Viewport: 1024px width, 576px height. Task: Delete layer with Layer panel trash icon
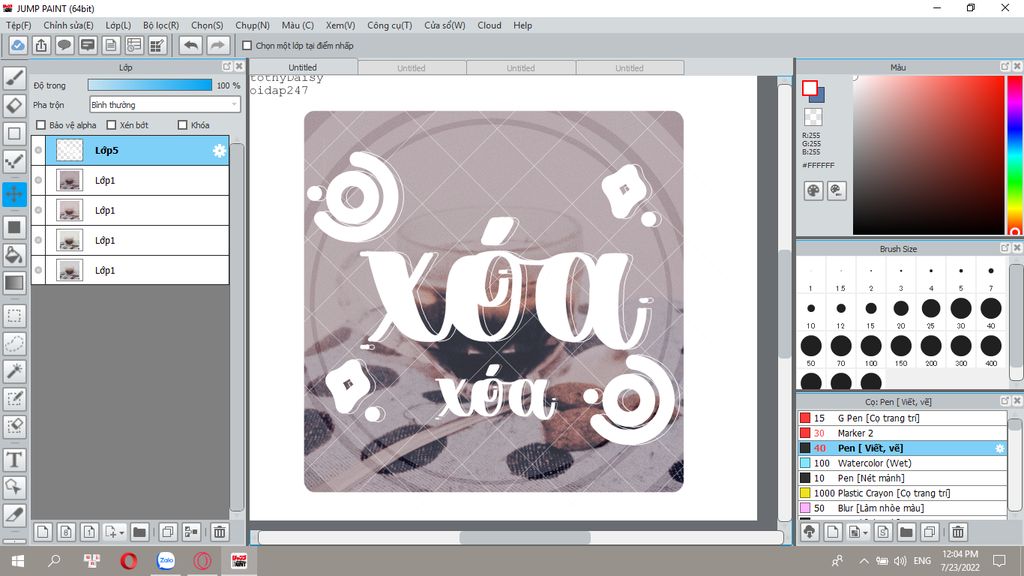point(220,532)
